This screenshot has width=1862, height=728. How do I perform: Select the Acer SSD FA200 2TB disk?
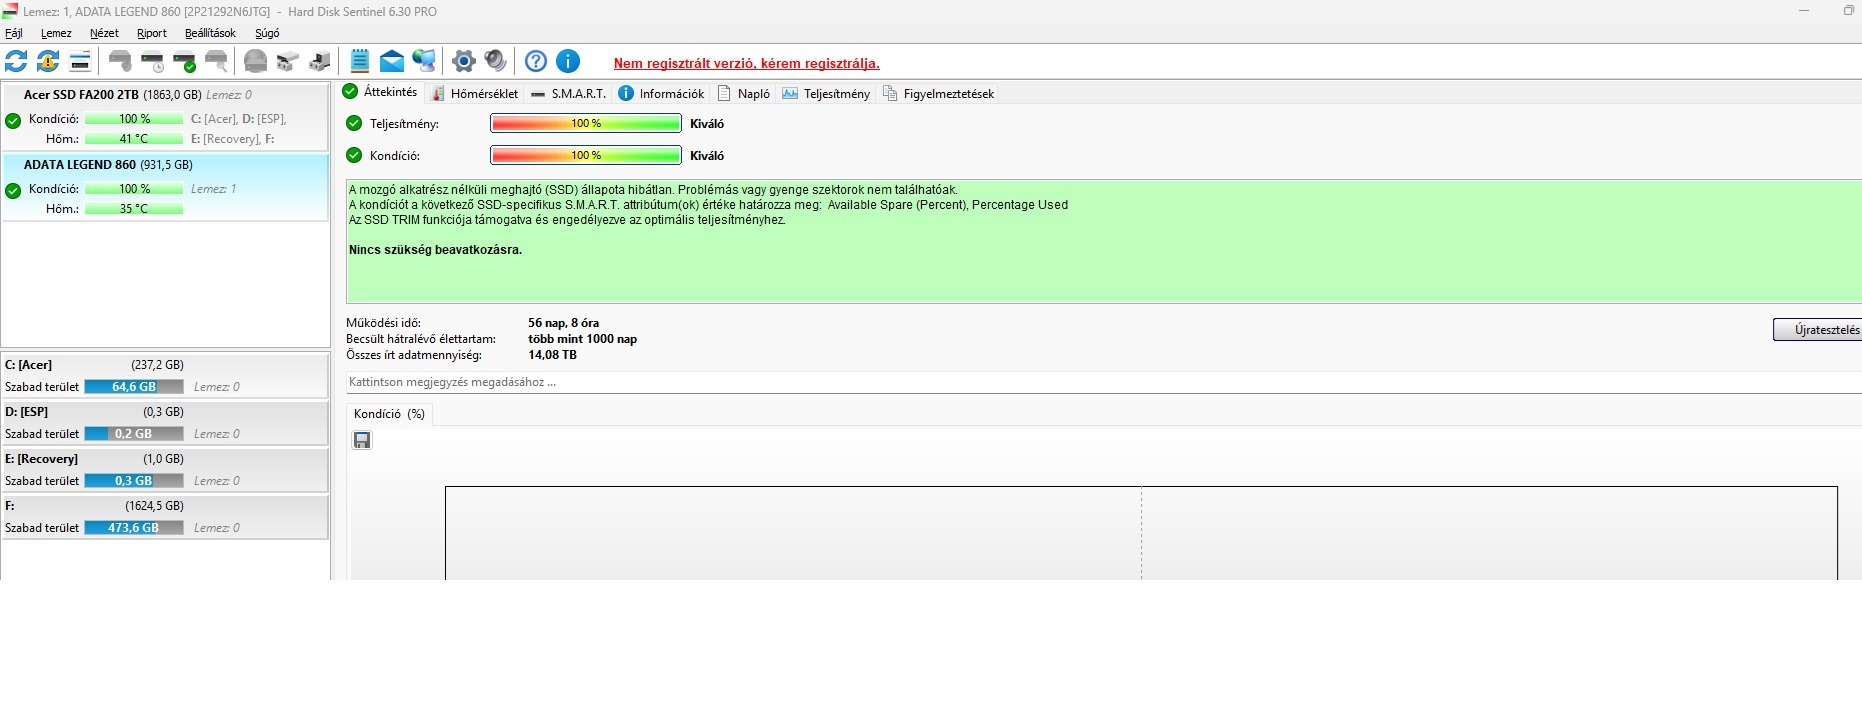[x=165, y=117]
